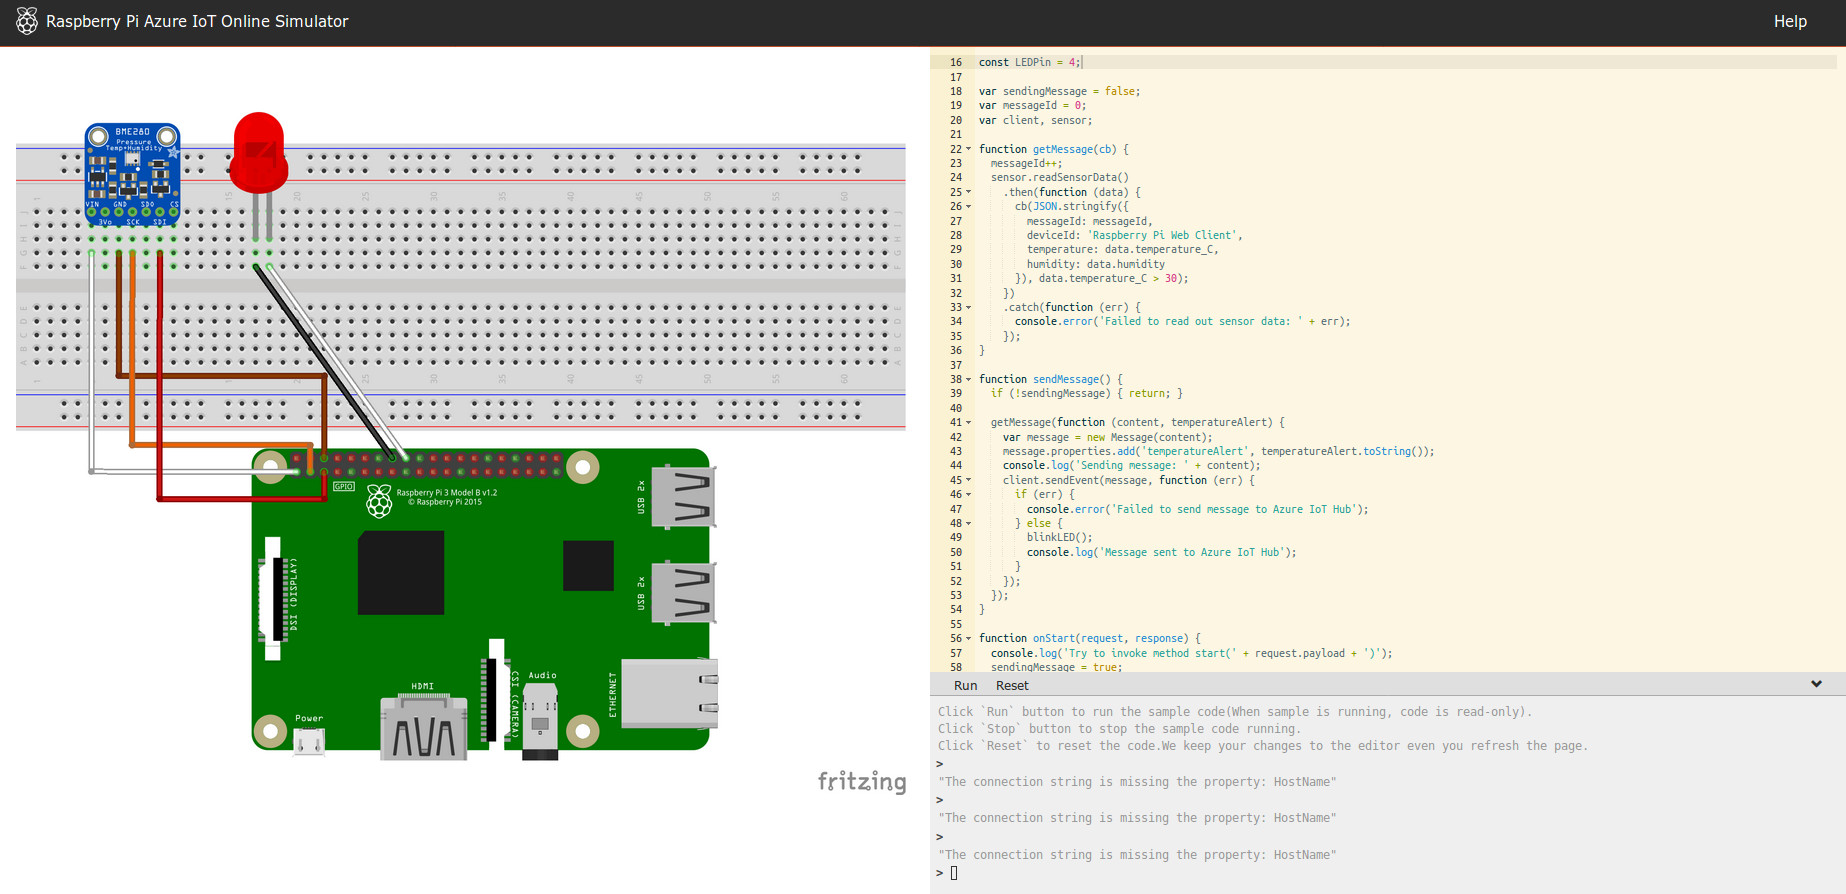This screenshot has width=1846, height=894.
Task: Click "deviceId: 'Raspberry Pi Web Client'" line
Action: [x=1134, y=235]
